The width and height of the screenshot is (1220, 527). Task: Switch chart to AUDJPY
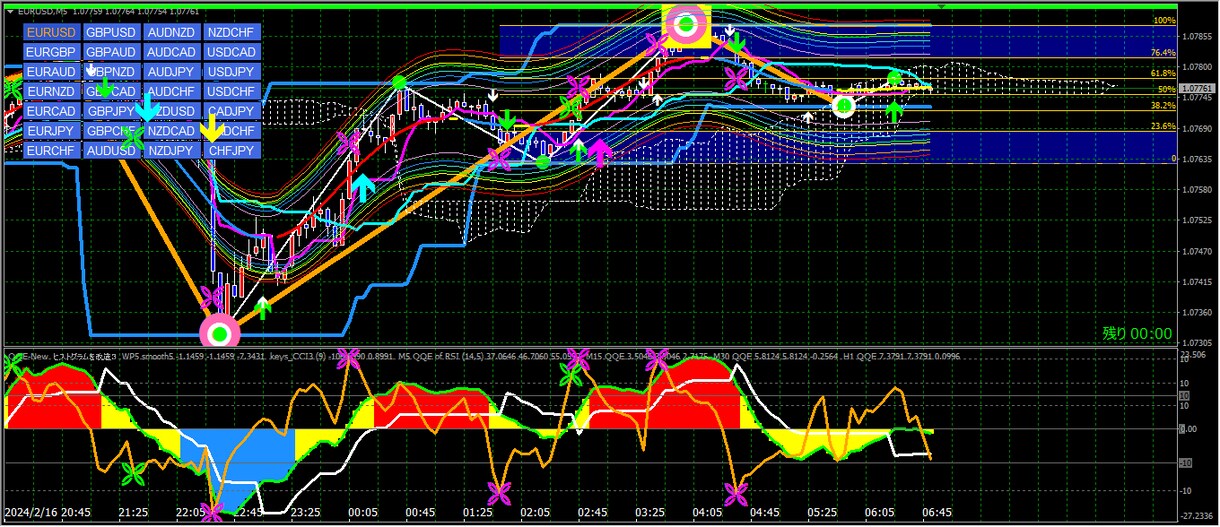pyautogui.click(x=171, y=72)
